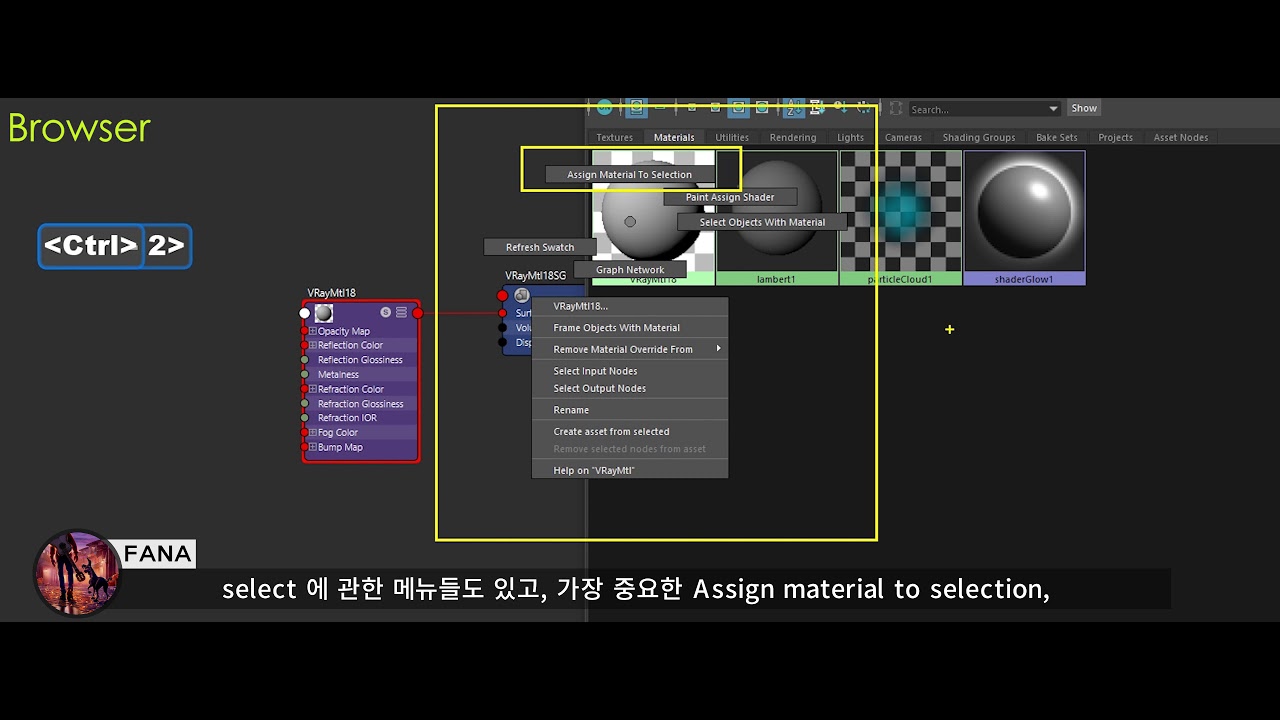Select the shaderGlow1 material swatch

tap(1024, 218)
